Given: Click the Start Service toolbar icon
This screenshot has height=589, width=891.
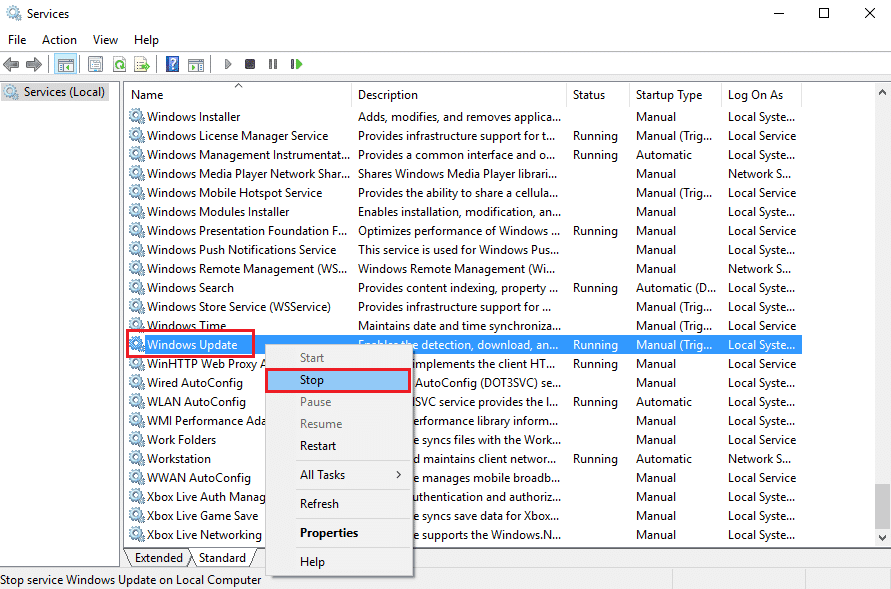Looking at the screenshot, I should coord(228,63).
